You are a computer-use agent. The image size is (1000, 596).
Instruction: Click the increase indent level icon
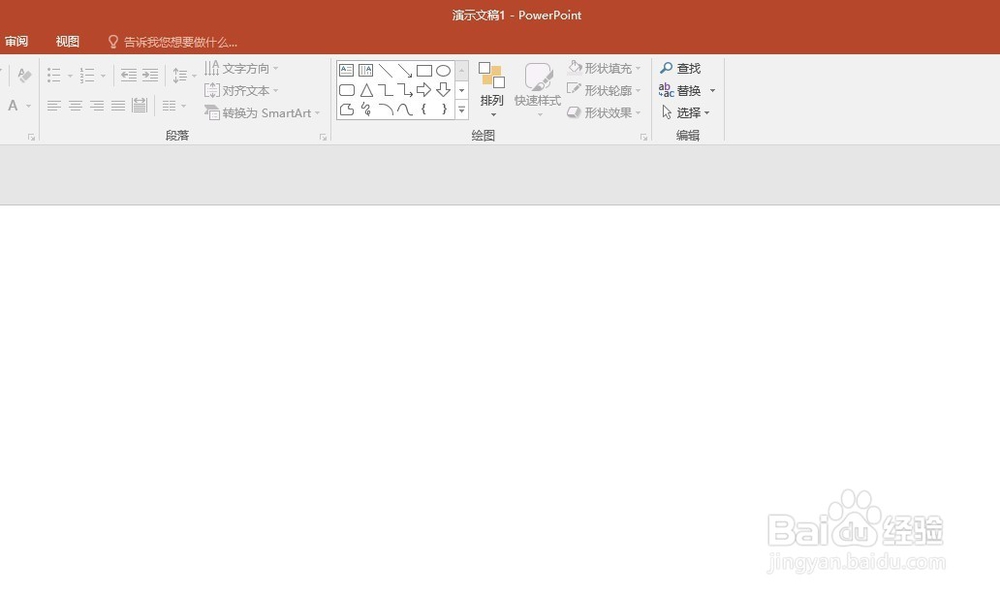point(150,75)
